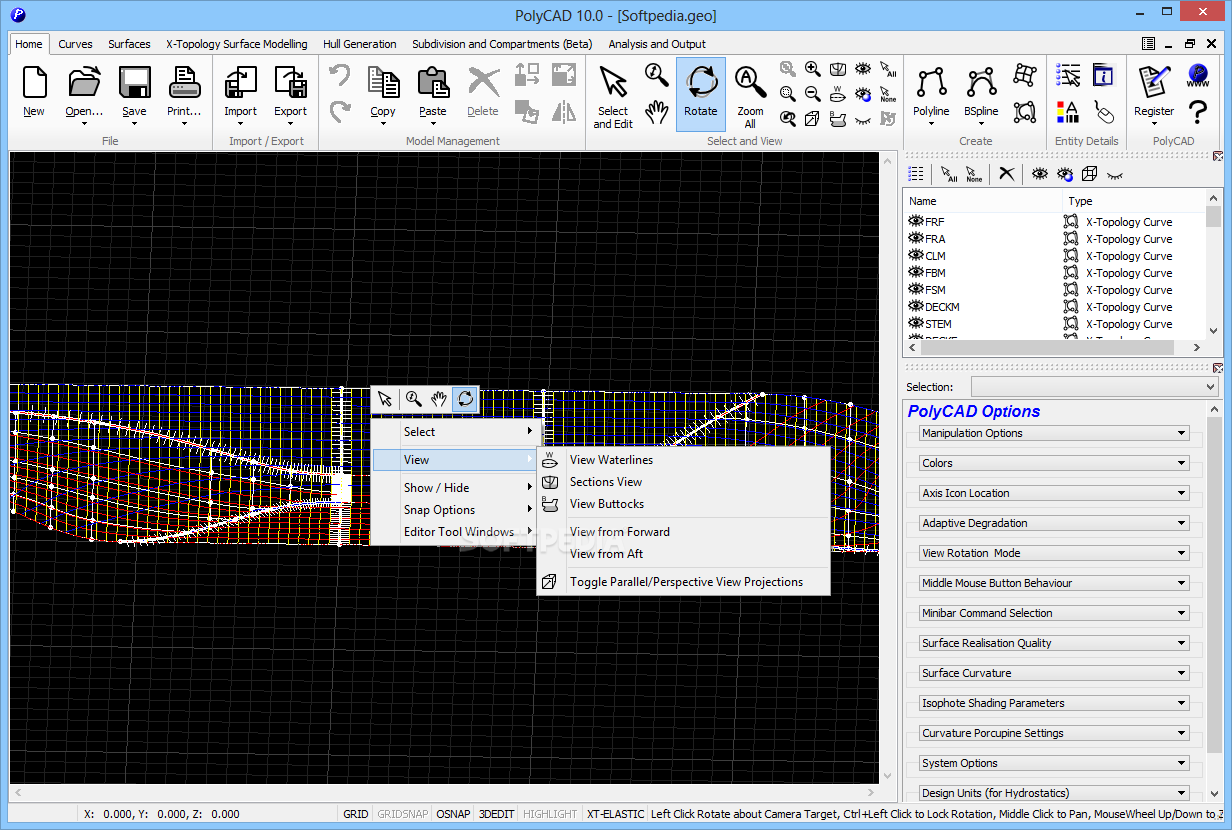This screenshot has height=830, width=1232.
Task: Click the dynamic zoom magnifier above the hand
Action: (656, 74)
